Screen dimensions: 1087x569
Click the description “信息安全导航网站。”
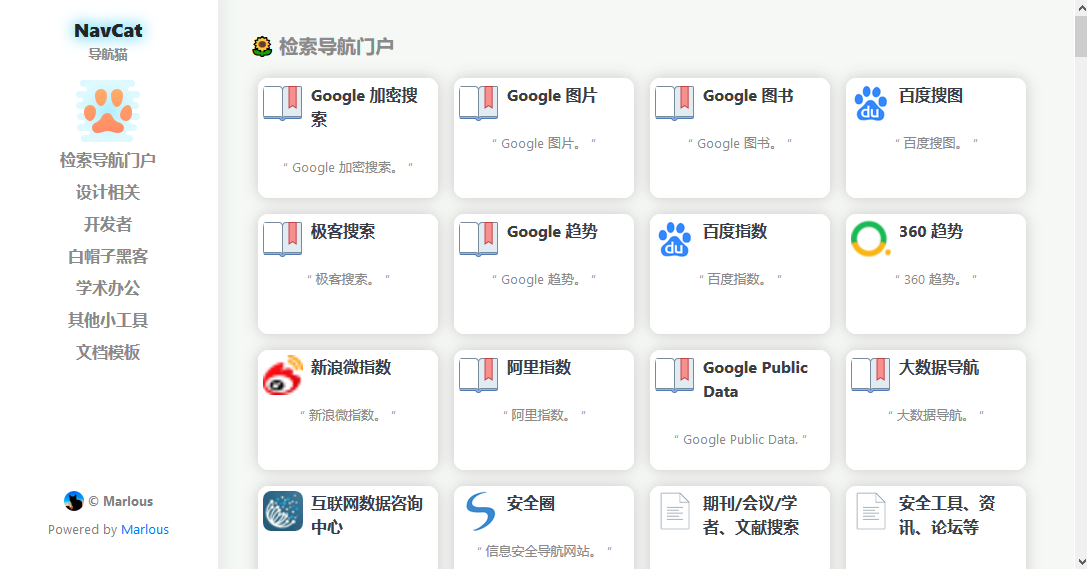point(544,551)
